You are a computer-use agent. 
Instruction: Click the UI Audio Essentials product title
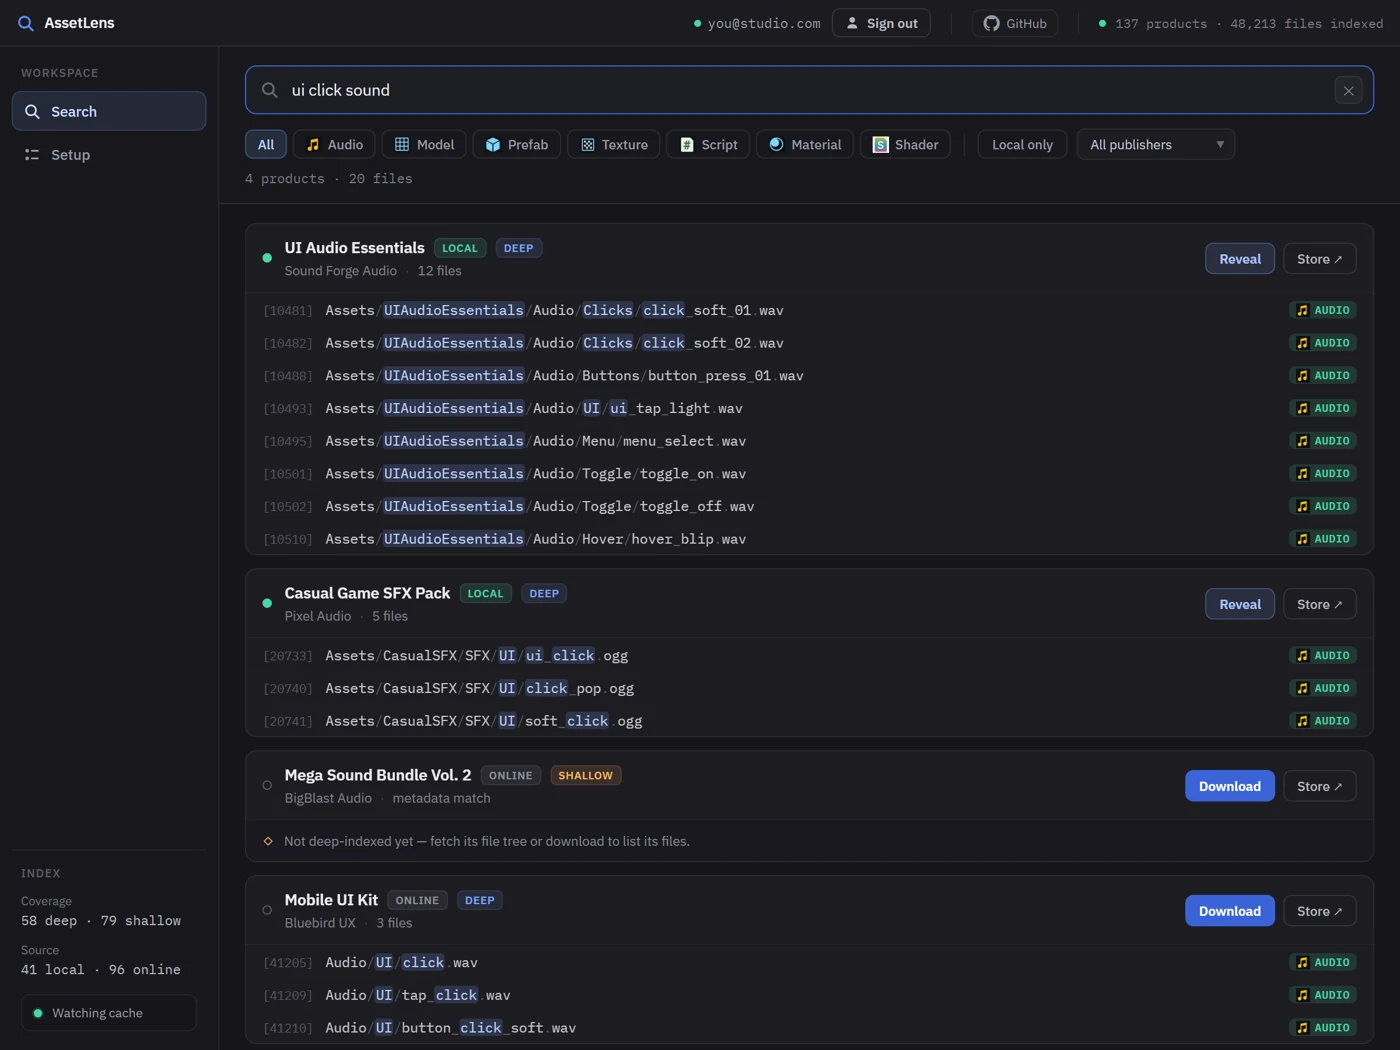coord(354,248)
